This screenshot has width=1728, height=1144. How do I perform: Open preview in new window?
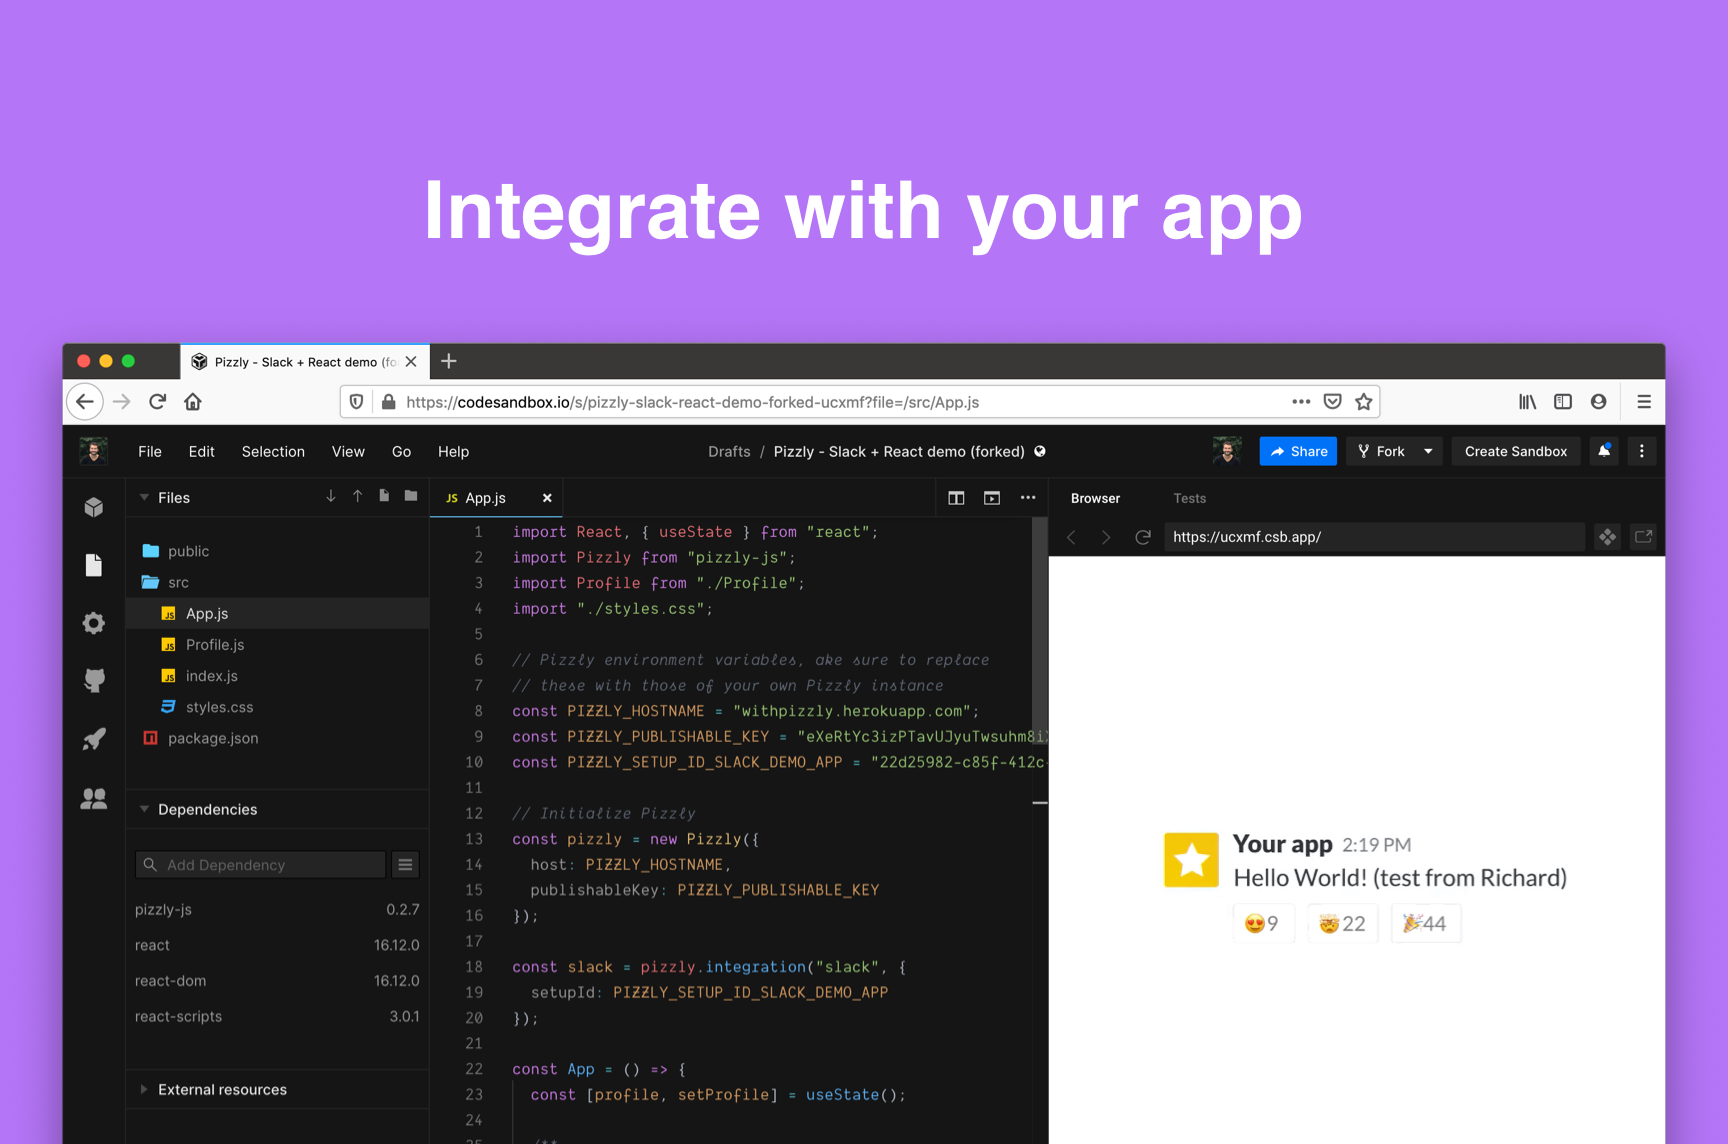[1643, 537]
